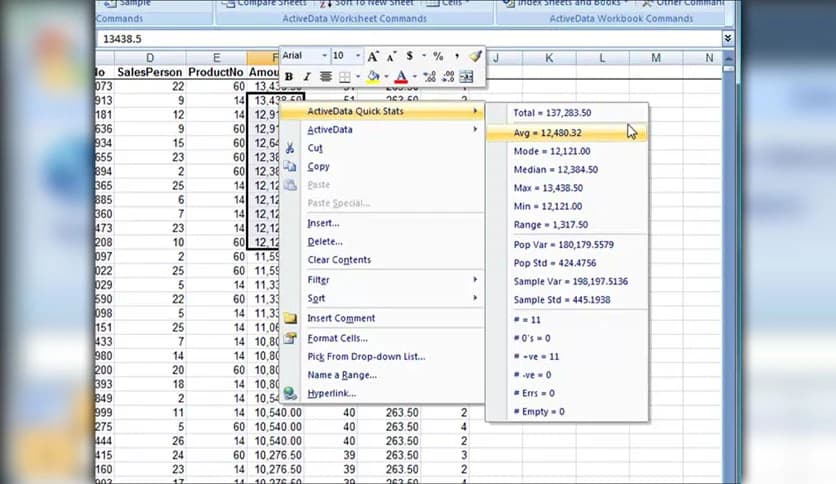This screenshot has width=836, height=484.
Task: Expand the formula bar with chevron
Action: (727, 38)
